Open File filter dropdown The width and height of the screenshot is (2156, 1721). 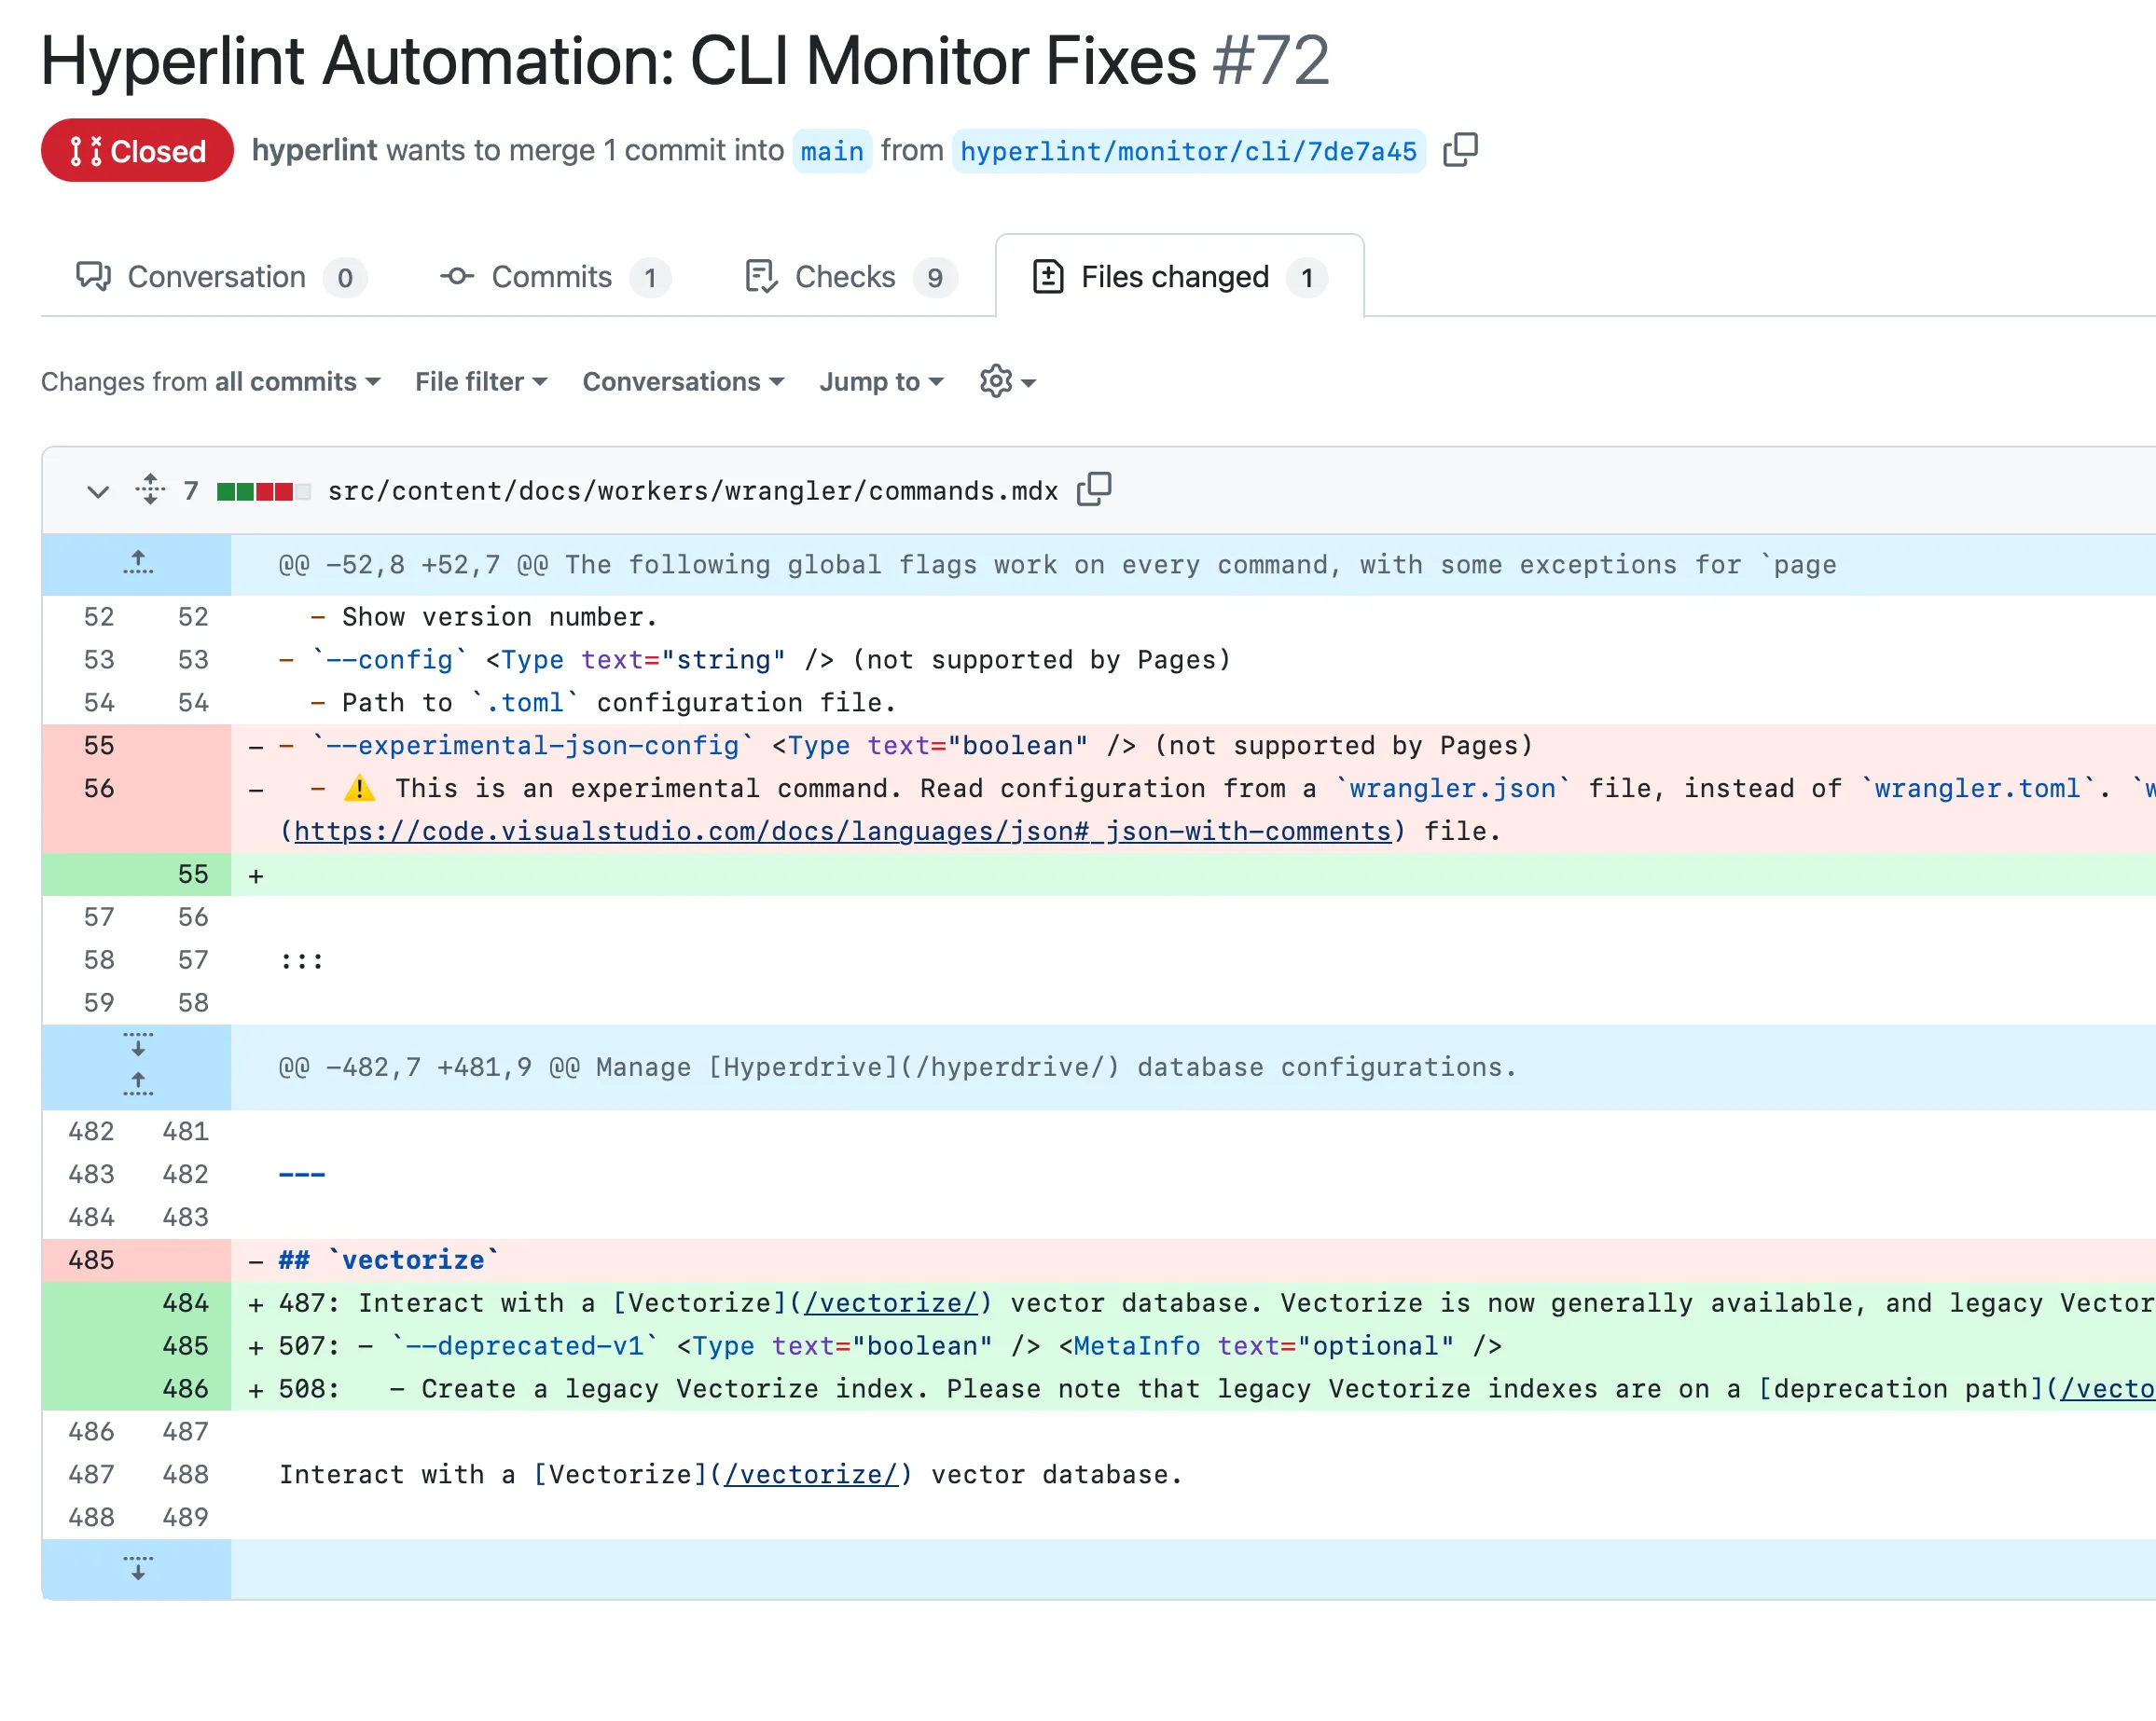coord(481,381)
